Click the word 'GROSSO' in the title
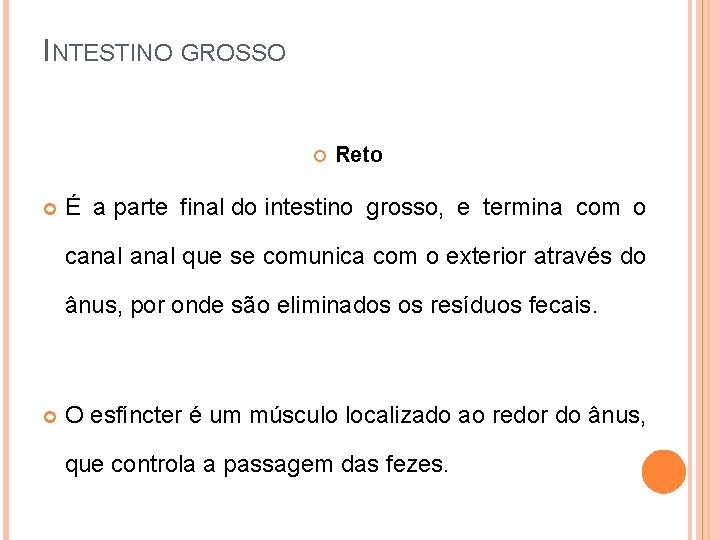 [233, 52]
